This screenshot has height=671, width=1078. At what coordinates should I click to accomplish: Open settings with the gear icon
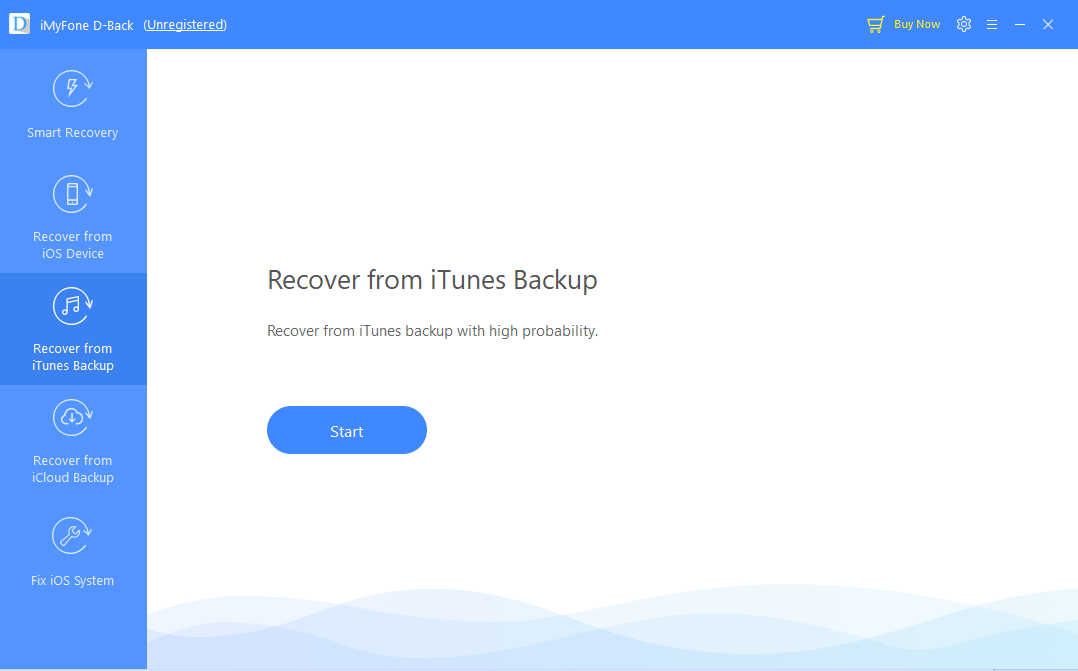coord(964,24)
